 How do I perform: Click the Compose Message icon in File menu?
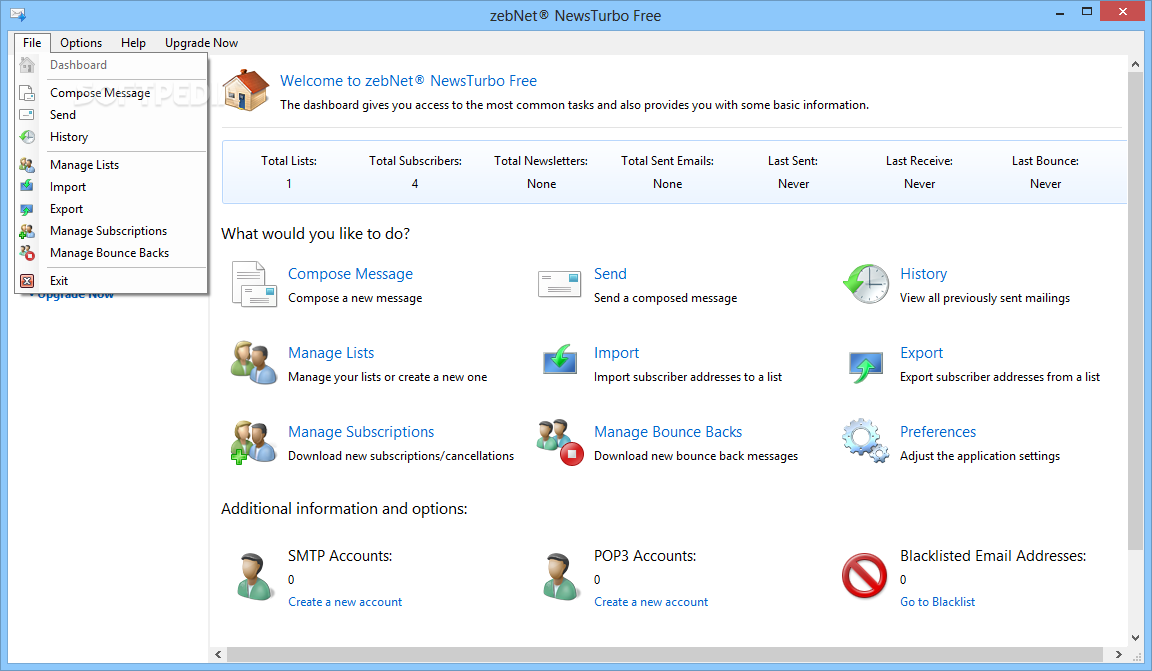coord(27,93)
